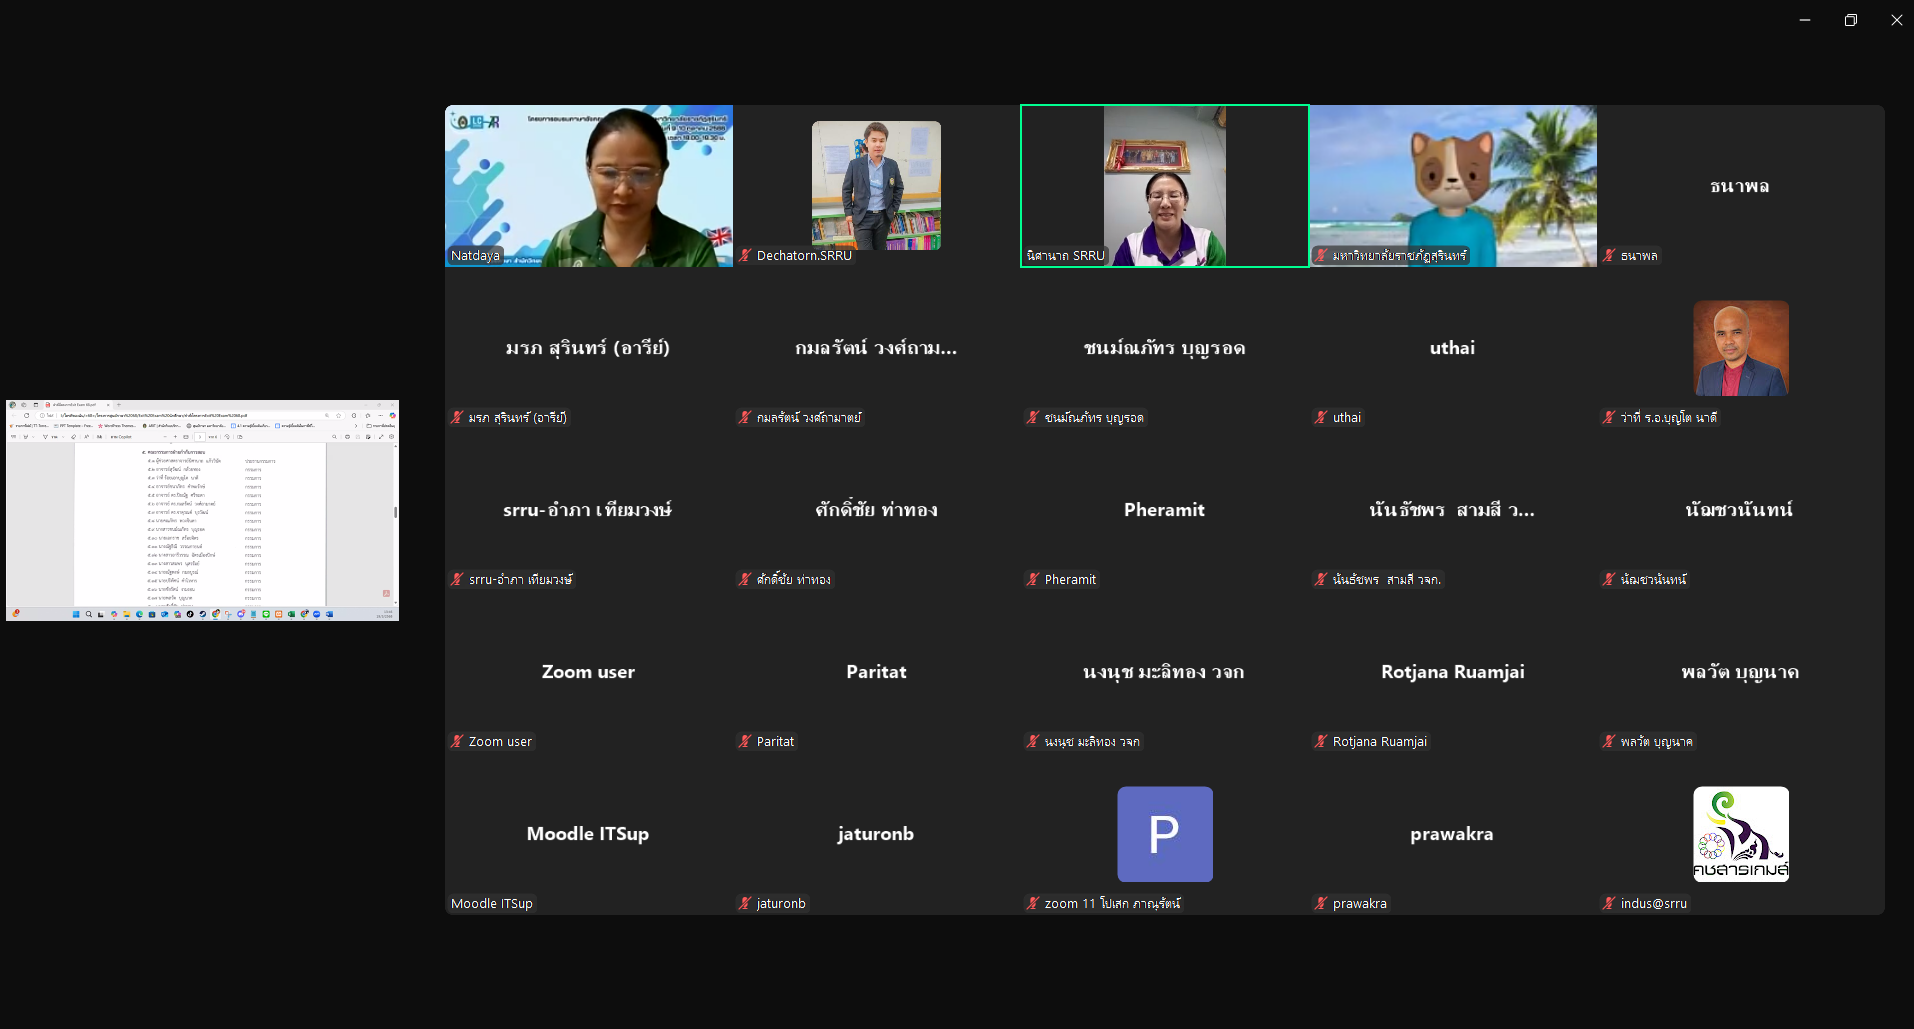The height and width of the screenshot is (1029, 1914).
Task: Click the Rotjana Ruamjai participant tile
Action: tap(1453, 672)
